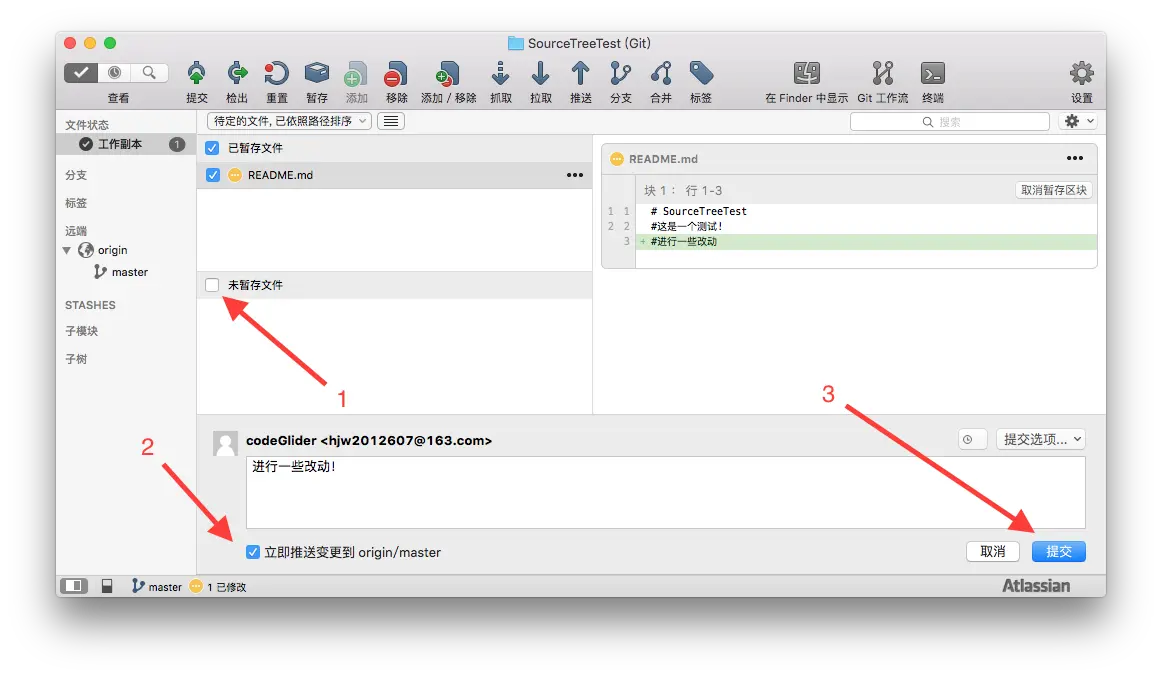This screenshot has height=677, width=1162.
Task: Select the 分支 sidebar section
Action: (x=76, y=175)
